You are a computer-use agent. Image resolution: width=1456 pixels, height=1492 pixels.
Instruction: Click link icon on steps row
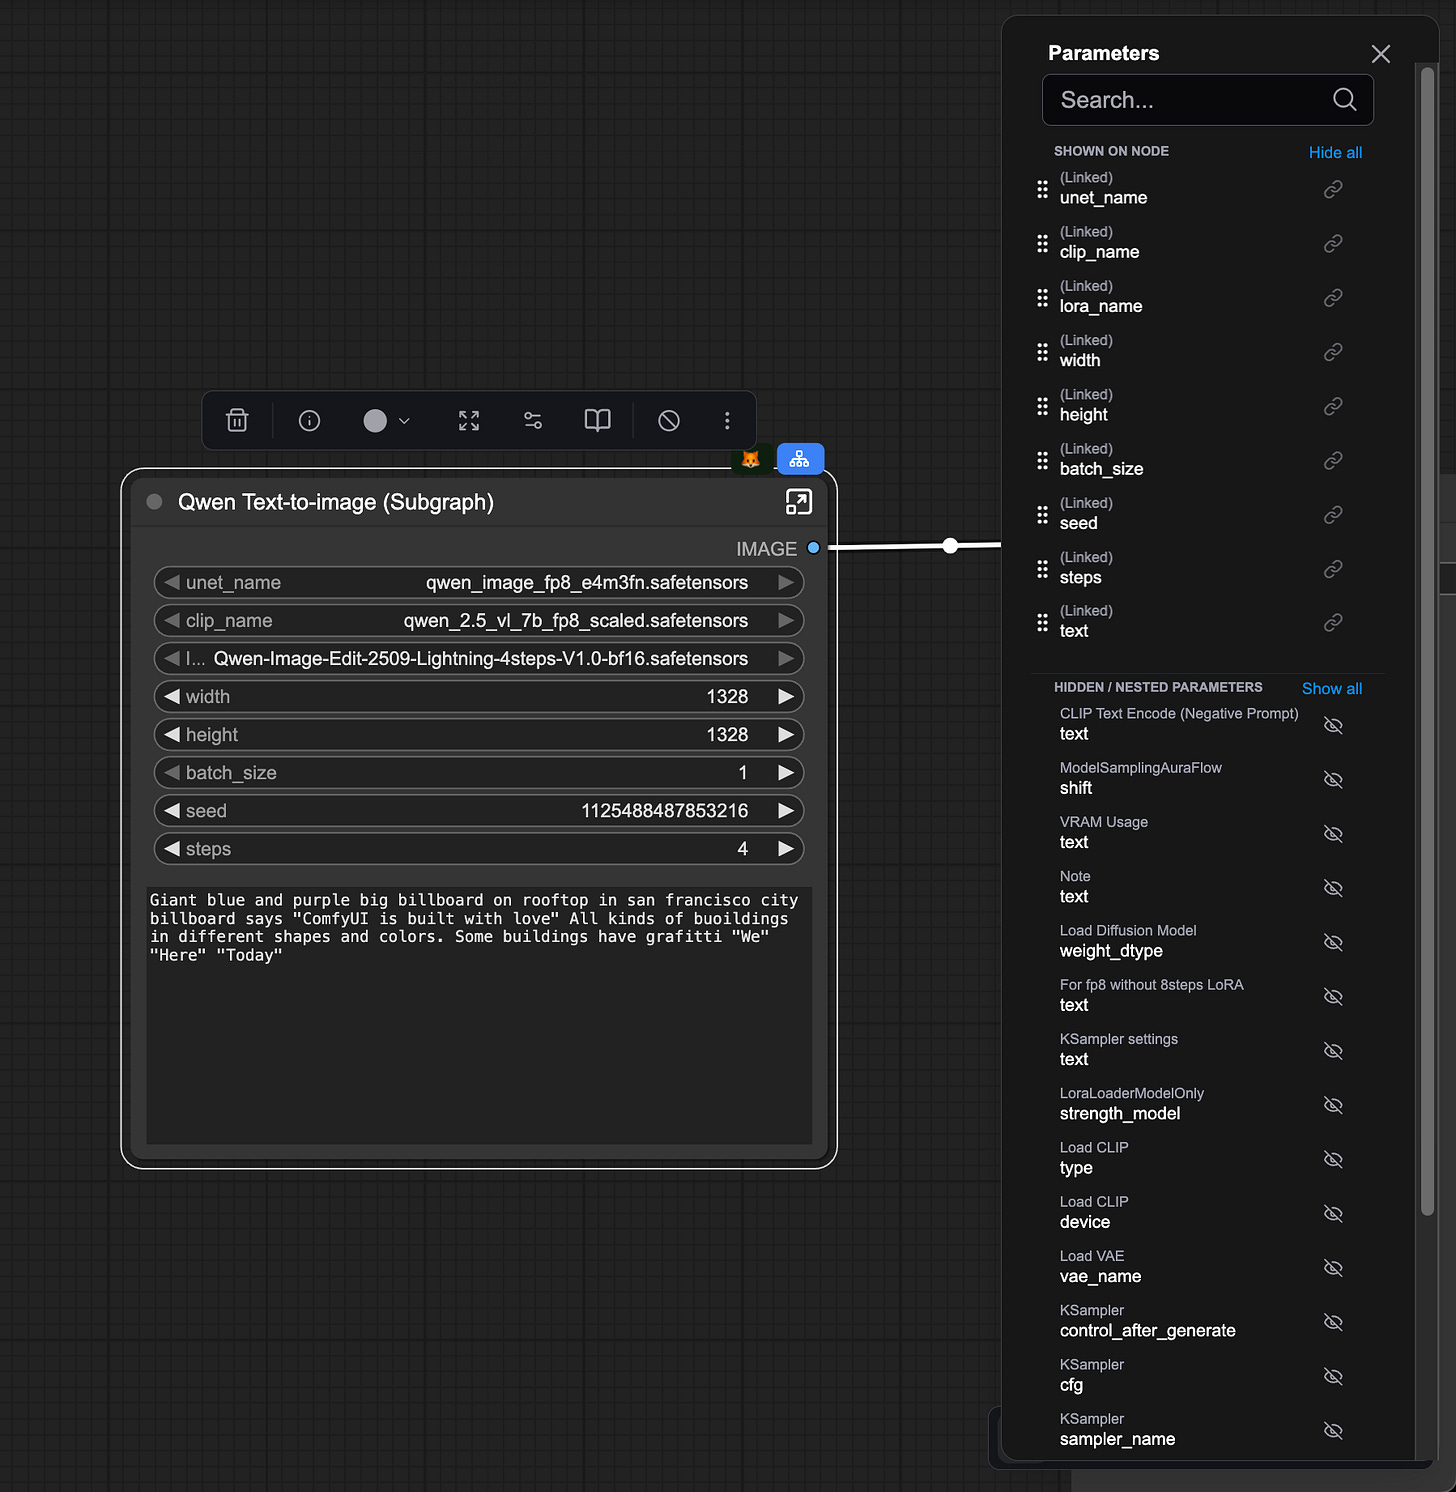[1333, 569]
